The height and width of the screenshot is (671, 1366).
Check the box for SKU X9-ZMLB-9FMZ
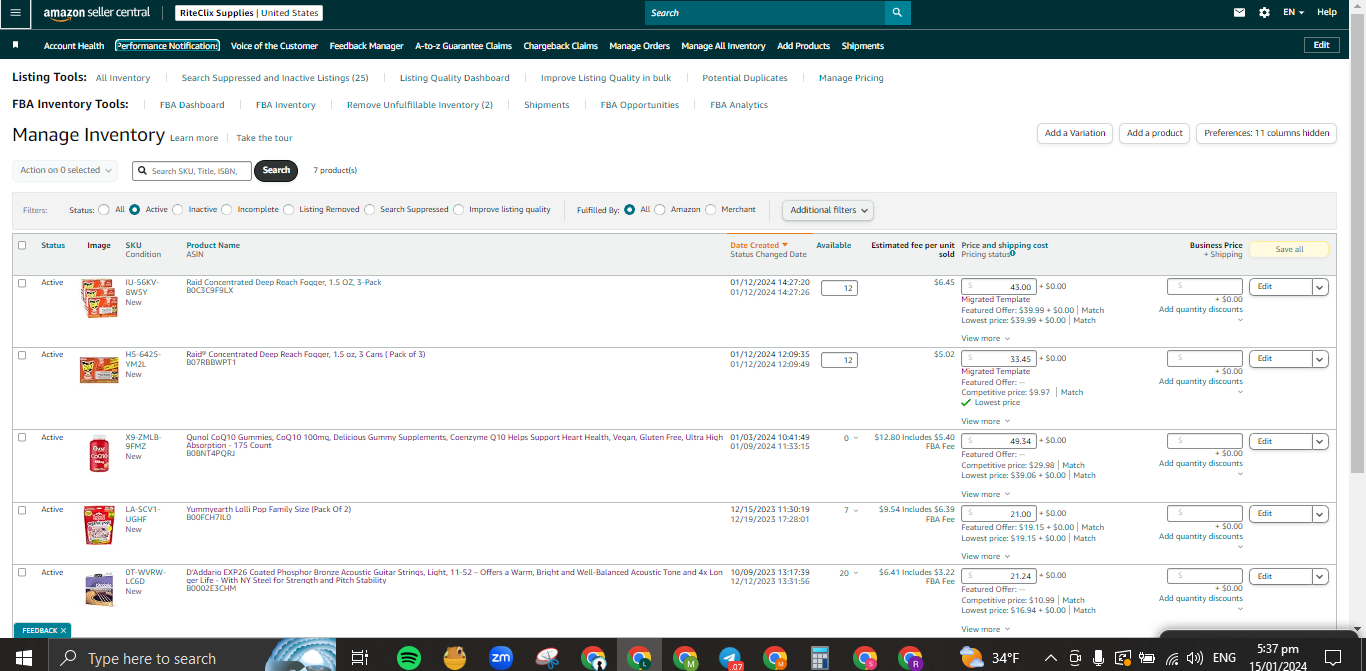(22, 438)
